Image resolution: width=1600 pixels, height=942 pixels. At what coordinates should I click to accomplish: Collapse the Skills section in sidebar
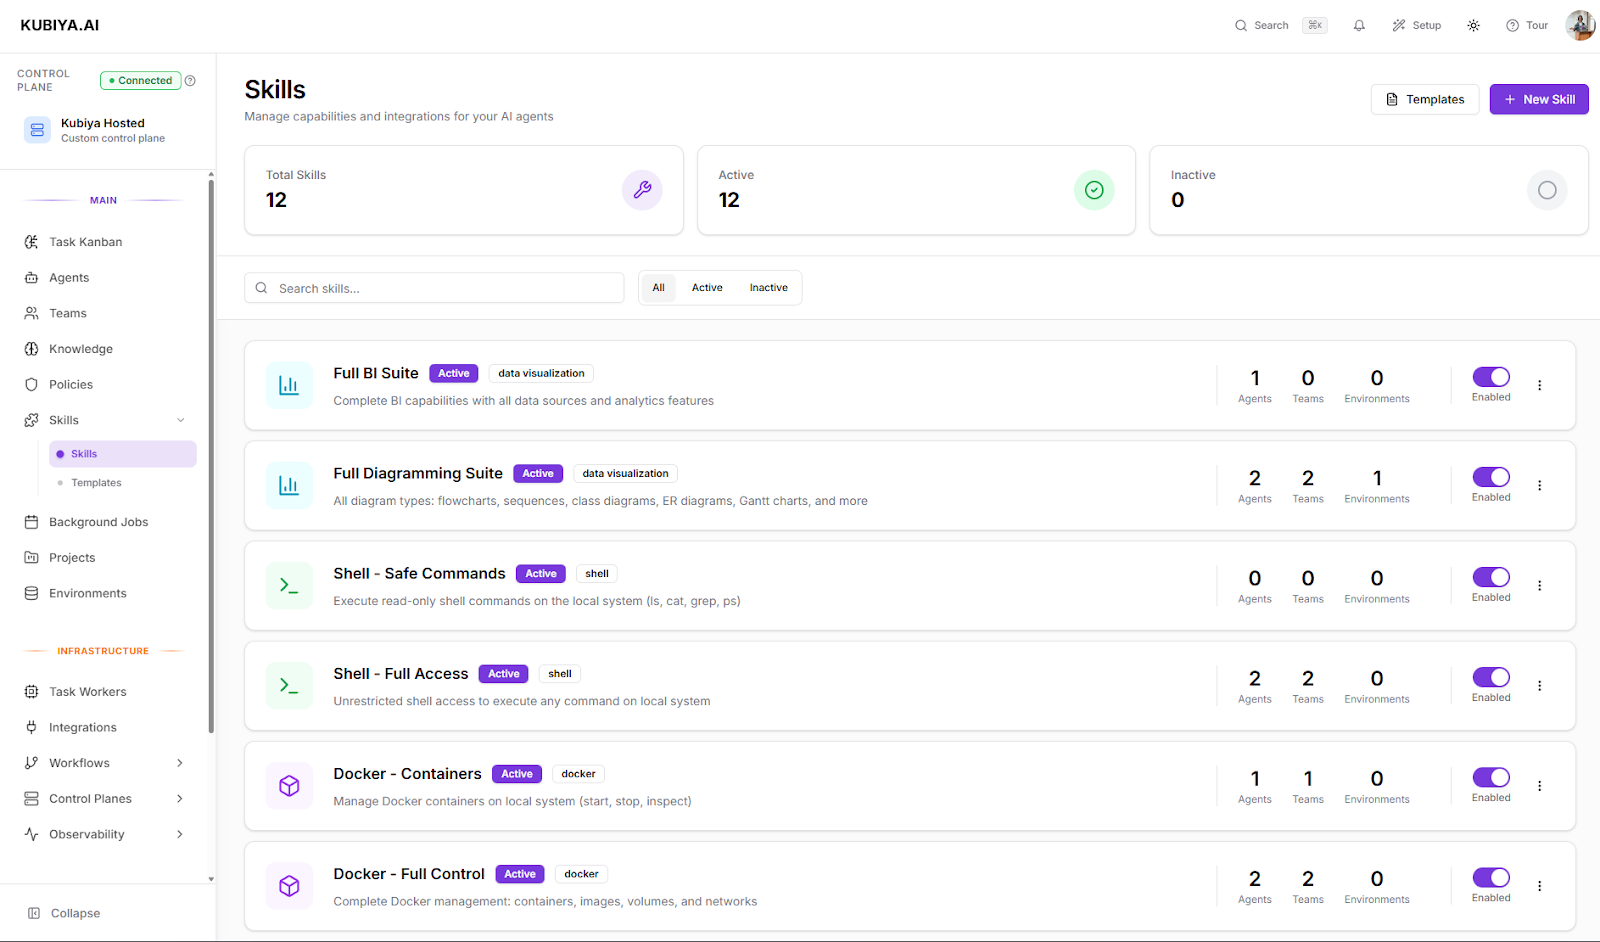pyautogui.click(x=180, y=419)
